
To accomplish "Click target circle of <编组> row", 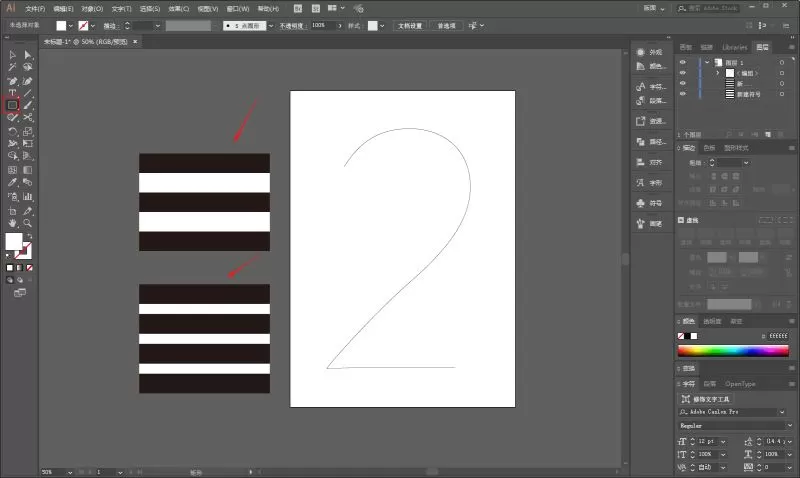I will pos(782,73).
